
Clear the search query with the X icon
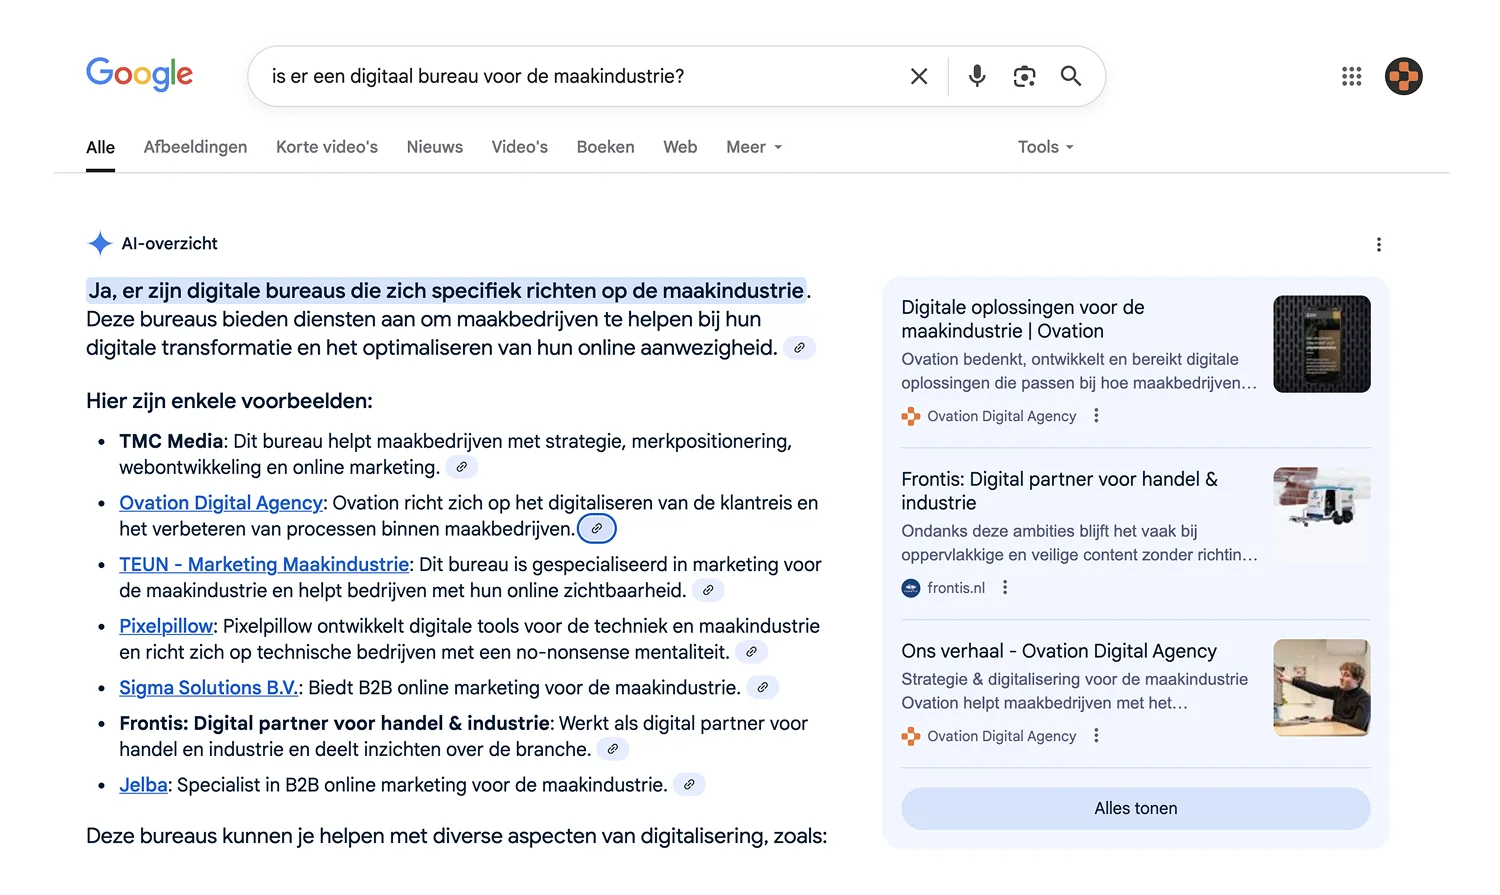click(919, 76)
